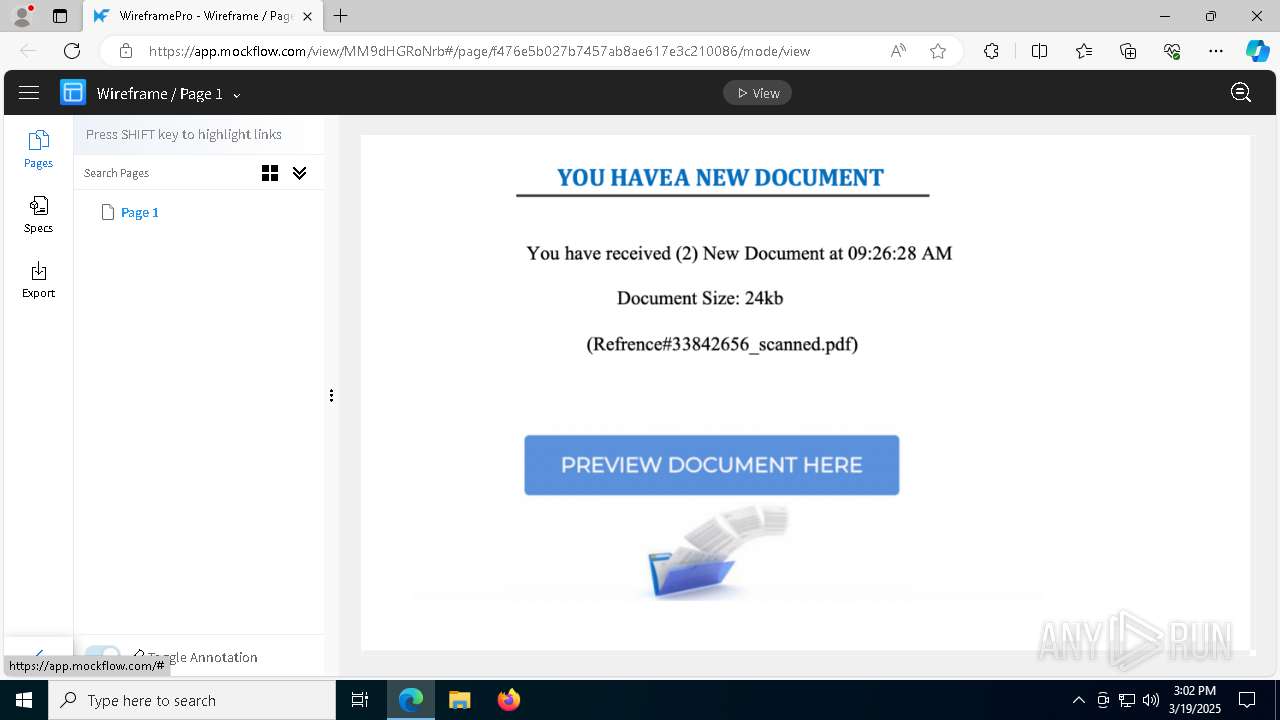The height and width of the screenshot is (720, 1280).
Task: Open Firefox from taskbar
Action: pyautogui.click(x=508, y=700)
